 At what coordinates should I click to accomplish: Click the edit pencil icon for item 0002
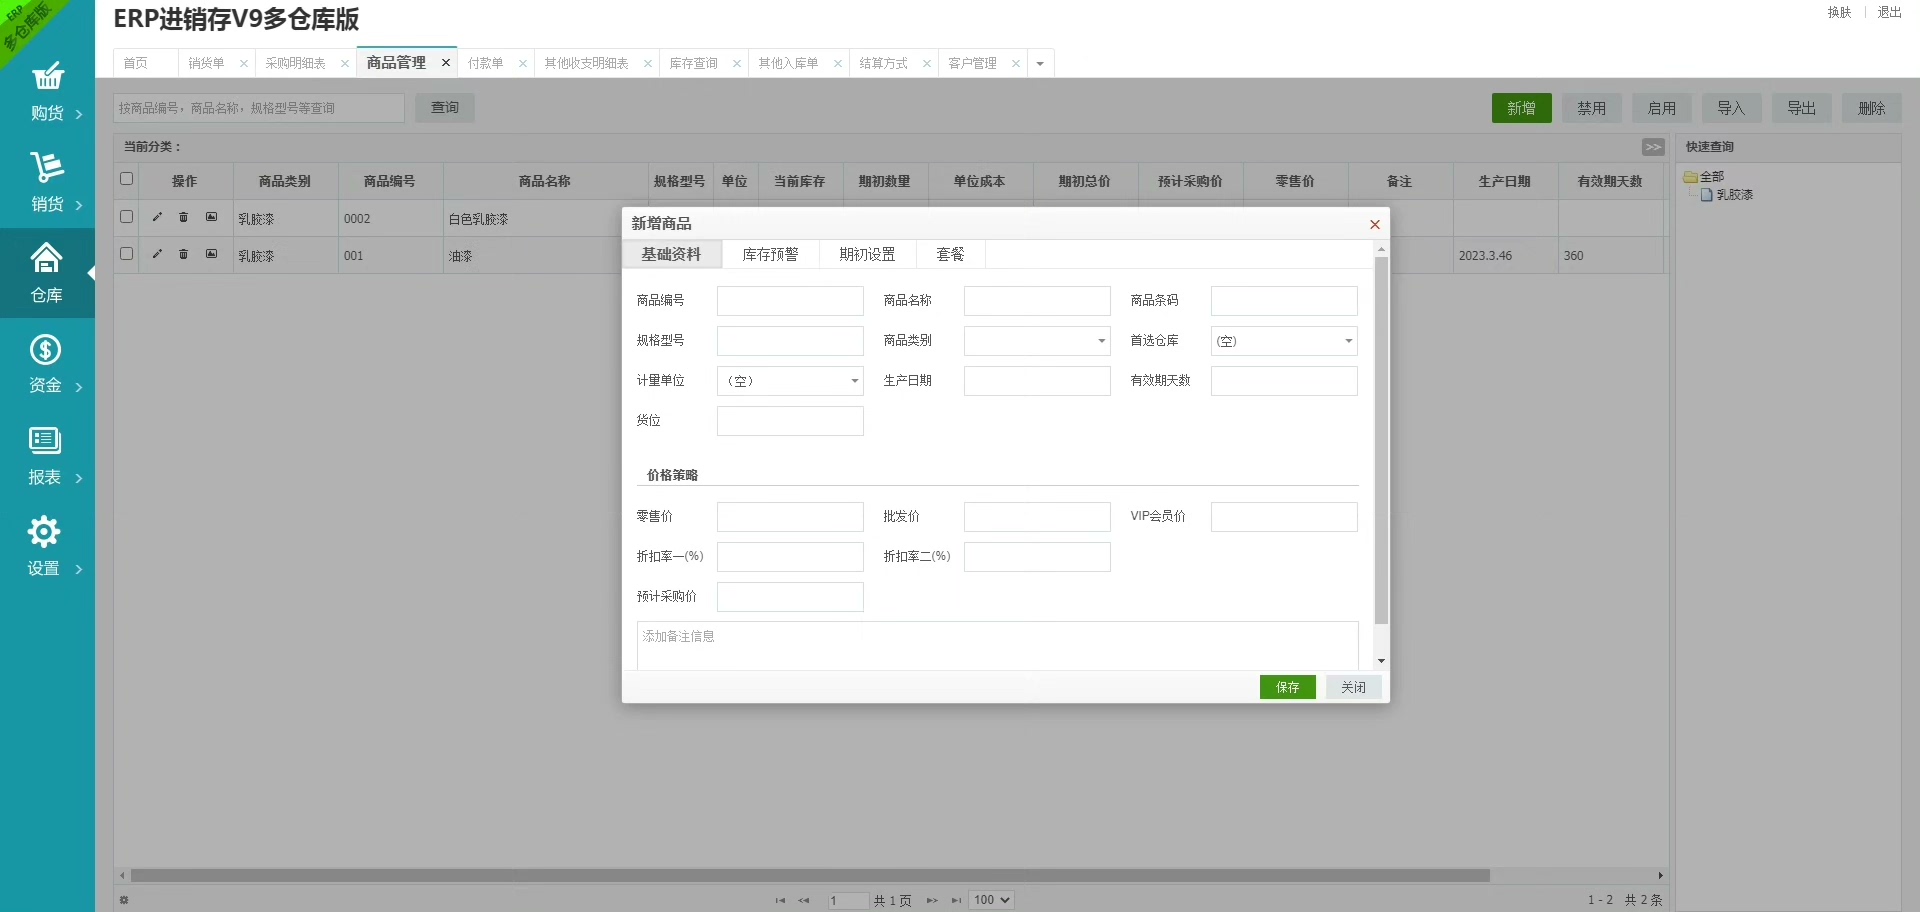coord(157,217)
